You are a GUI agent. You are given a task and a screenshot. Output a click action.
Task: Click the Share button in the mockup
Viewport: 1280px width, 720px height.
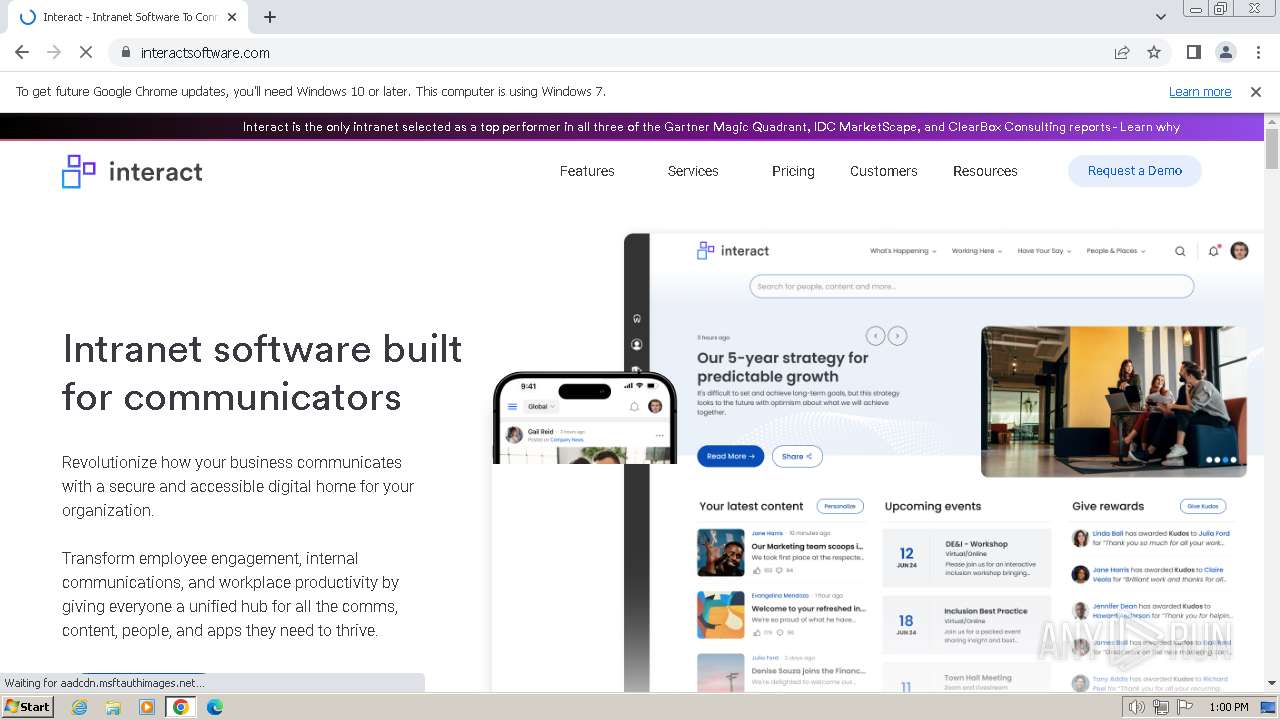[797, 456]
